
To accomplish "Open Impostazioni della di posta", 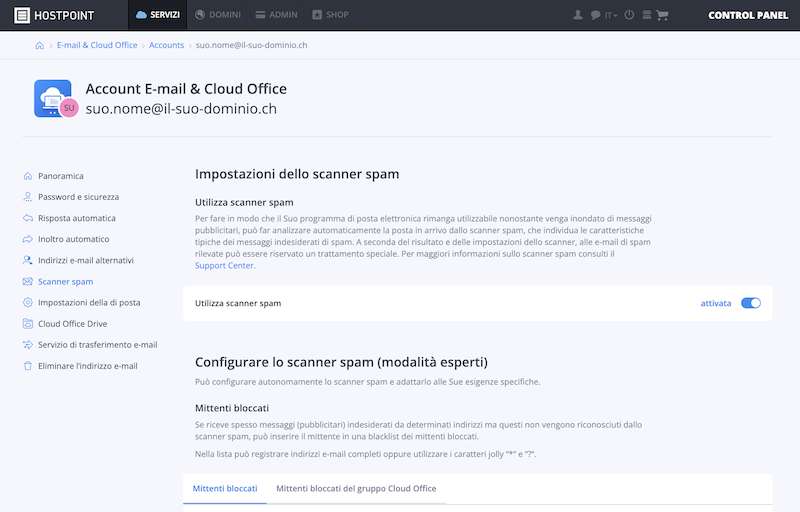I will point(81,302).
